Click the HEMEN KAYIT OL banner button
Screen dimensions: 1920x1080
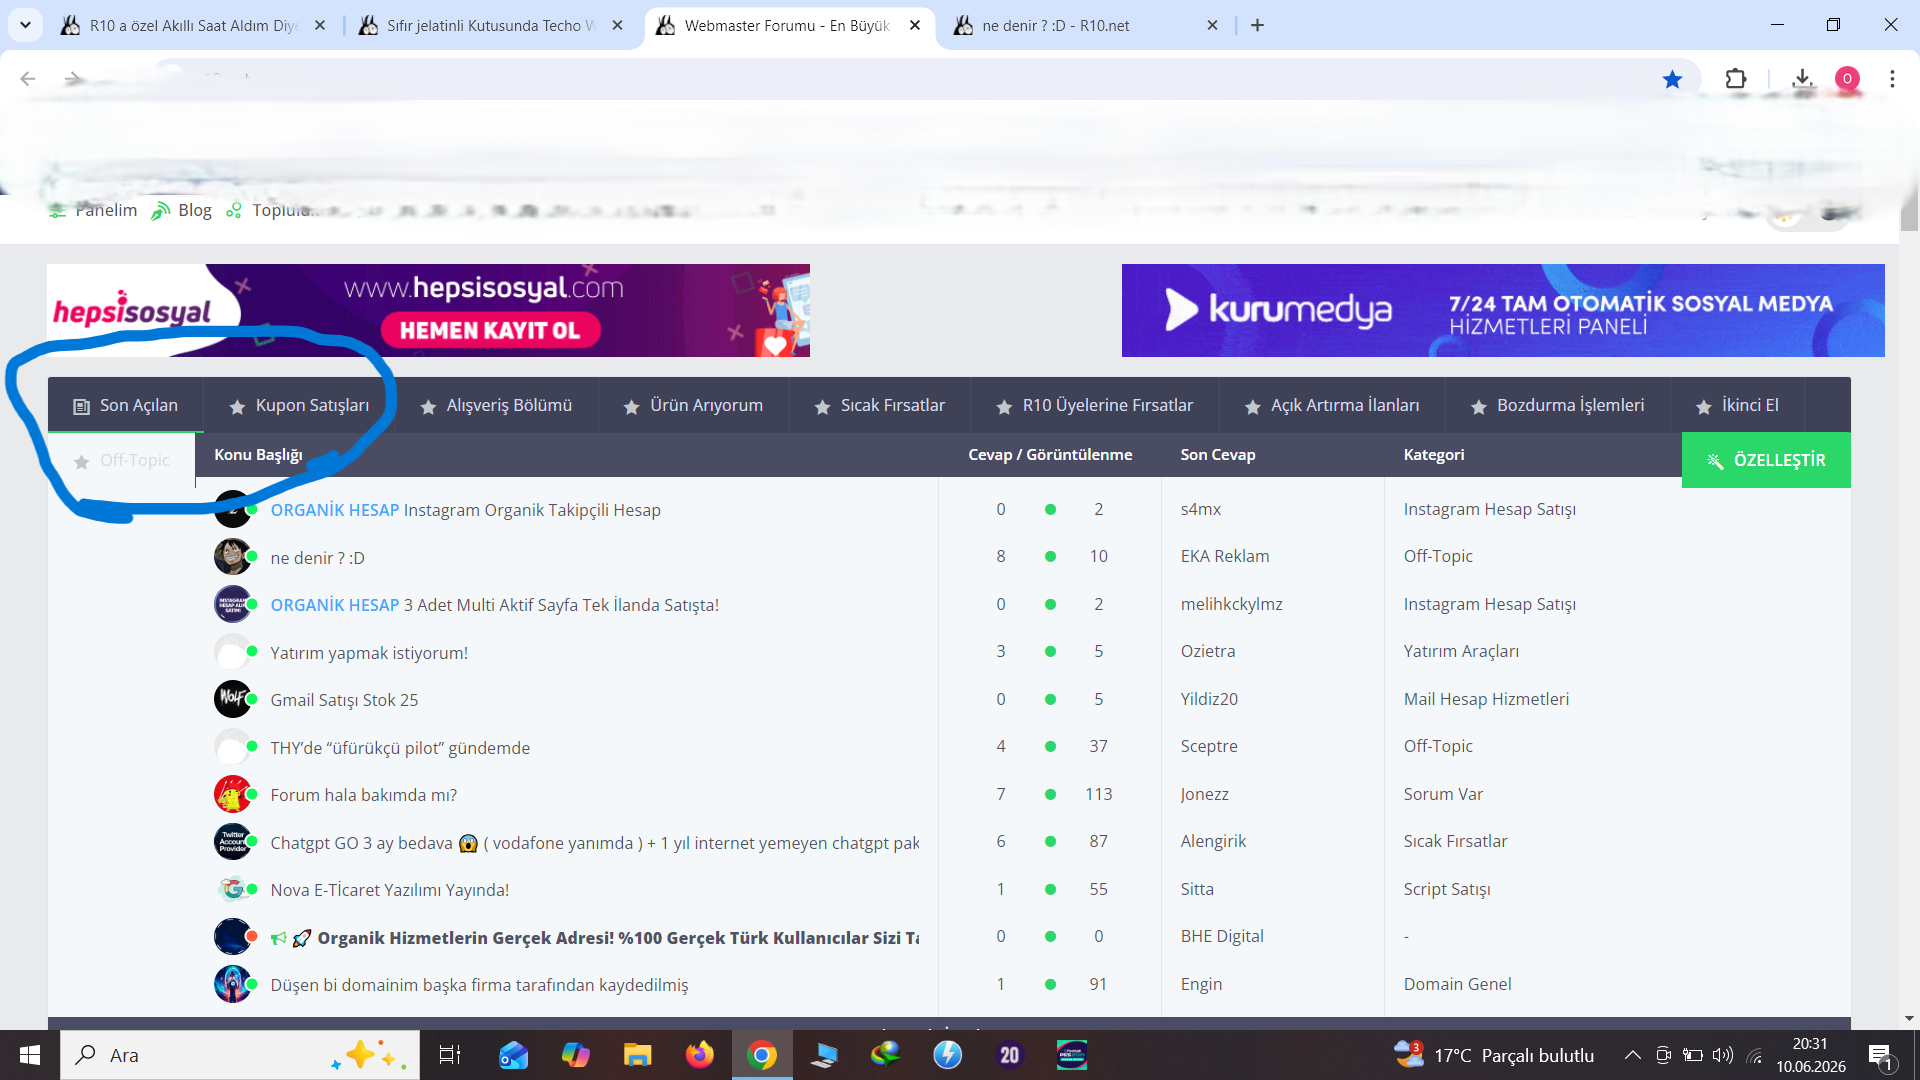490,330
